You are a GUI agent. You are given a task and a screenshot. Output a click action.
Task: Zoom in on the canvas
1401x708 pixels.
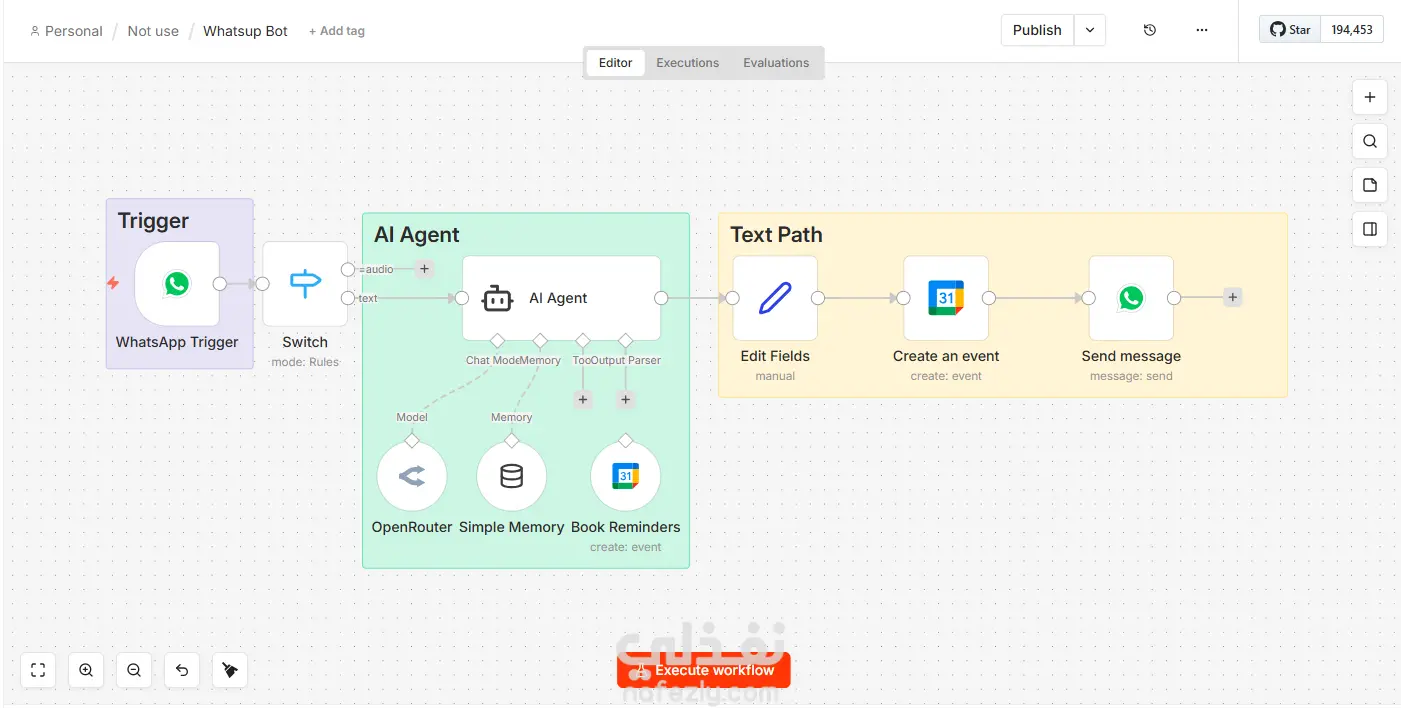[x=86, y=670]
